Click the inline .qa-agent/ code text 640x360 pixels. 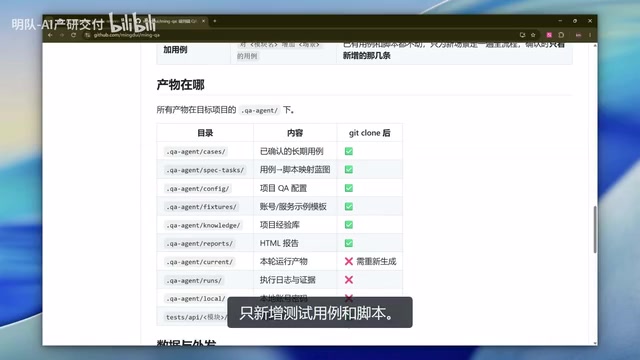point(259,110)
